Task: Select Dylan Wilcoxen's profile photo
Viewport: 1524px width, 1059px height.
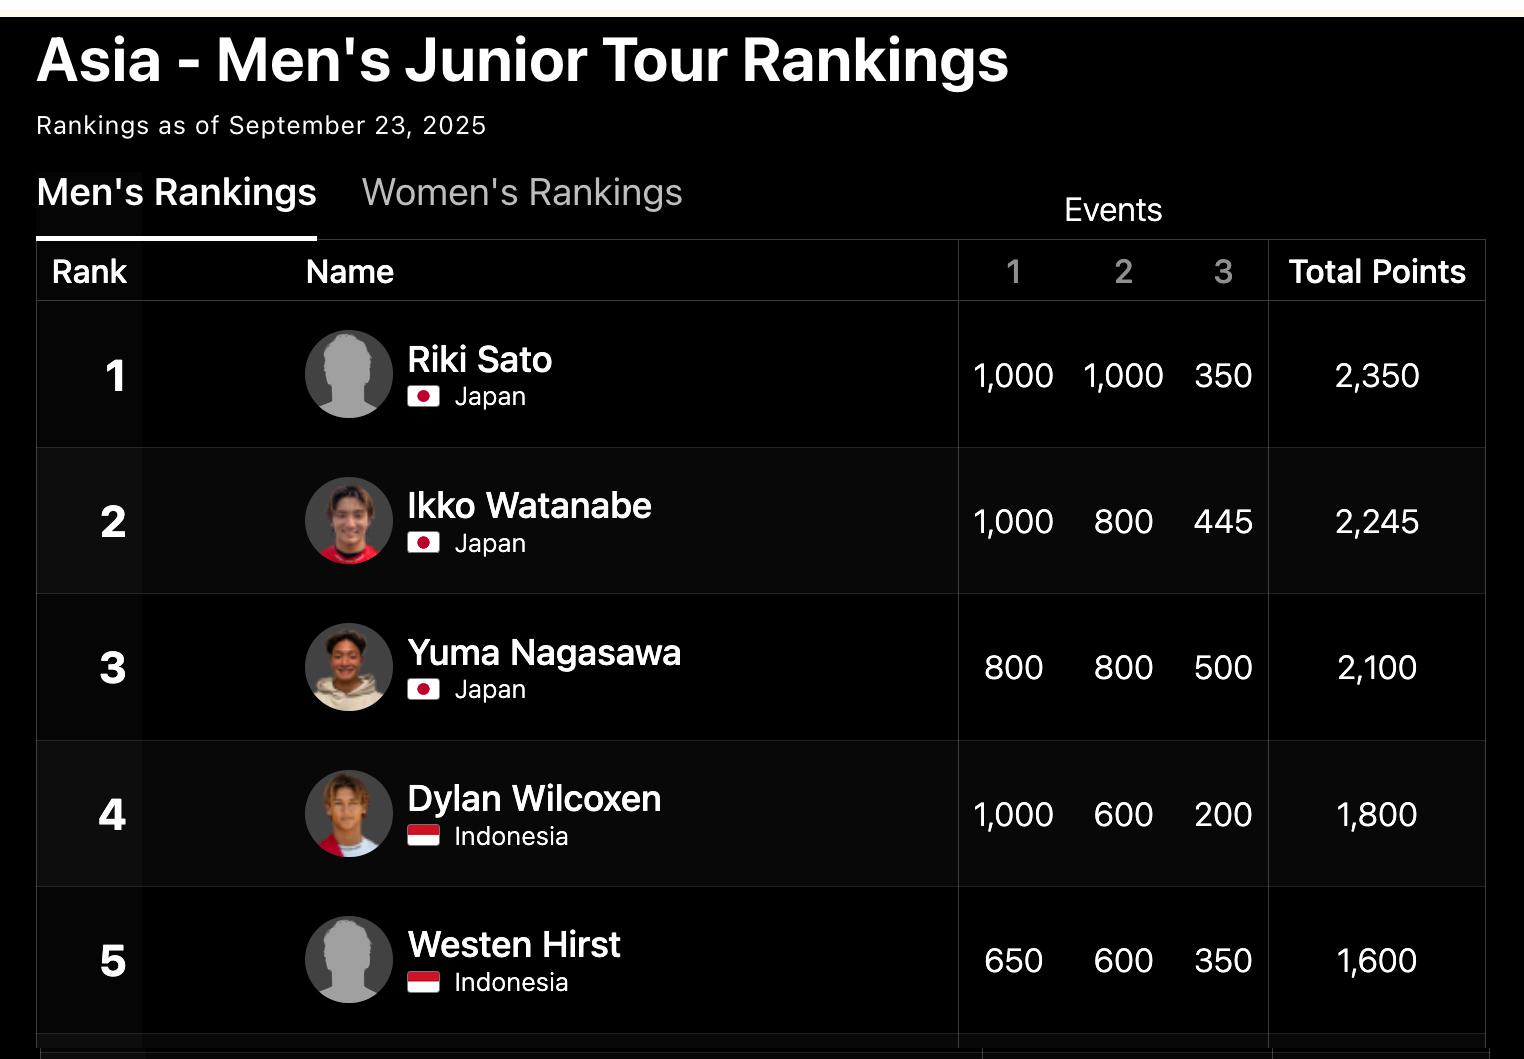Action: tap(349, 814)
